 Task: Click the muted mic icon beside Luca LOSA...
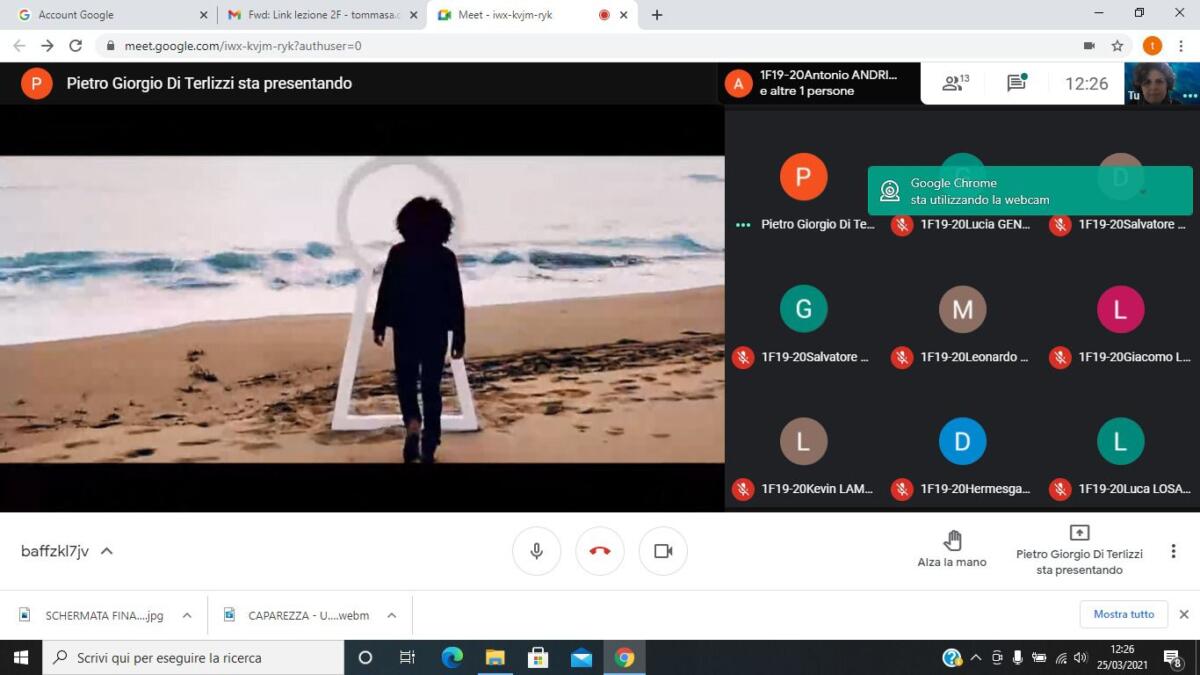(1060, 489)
